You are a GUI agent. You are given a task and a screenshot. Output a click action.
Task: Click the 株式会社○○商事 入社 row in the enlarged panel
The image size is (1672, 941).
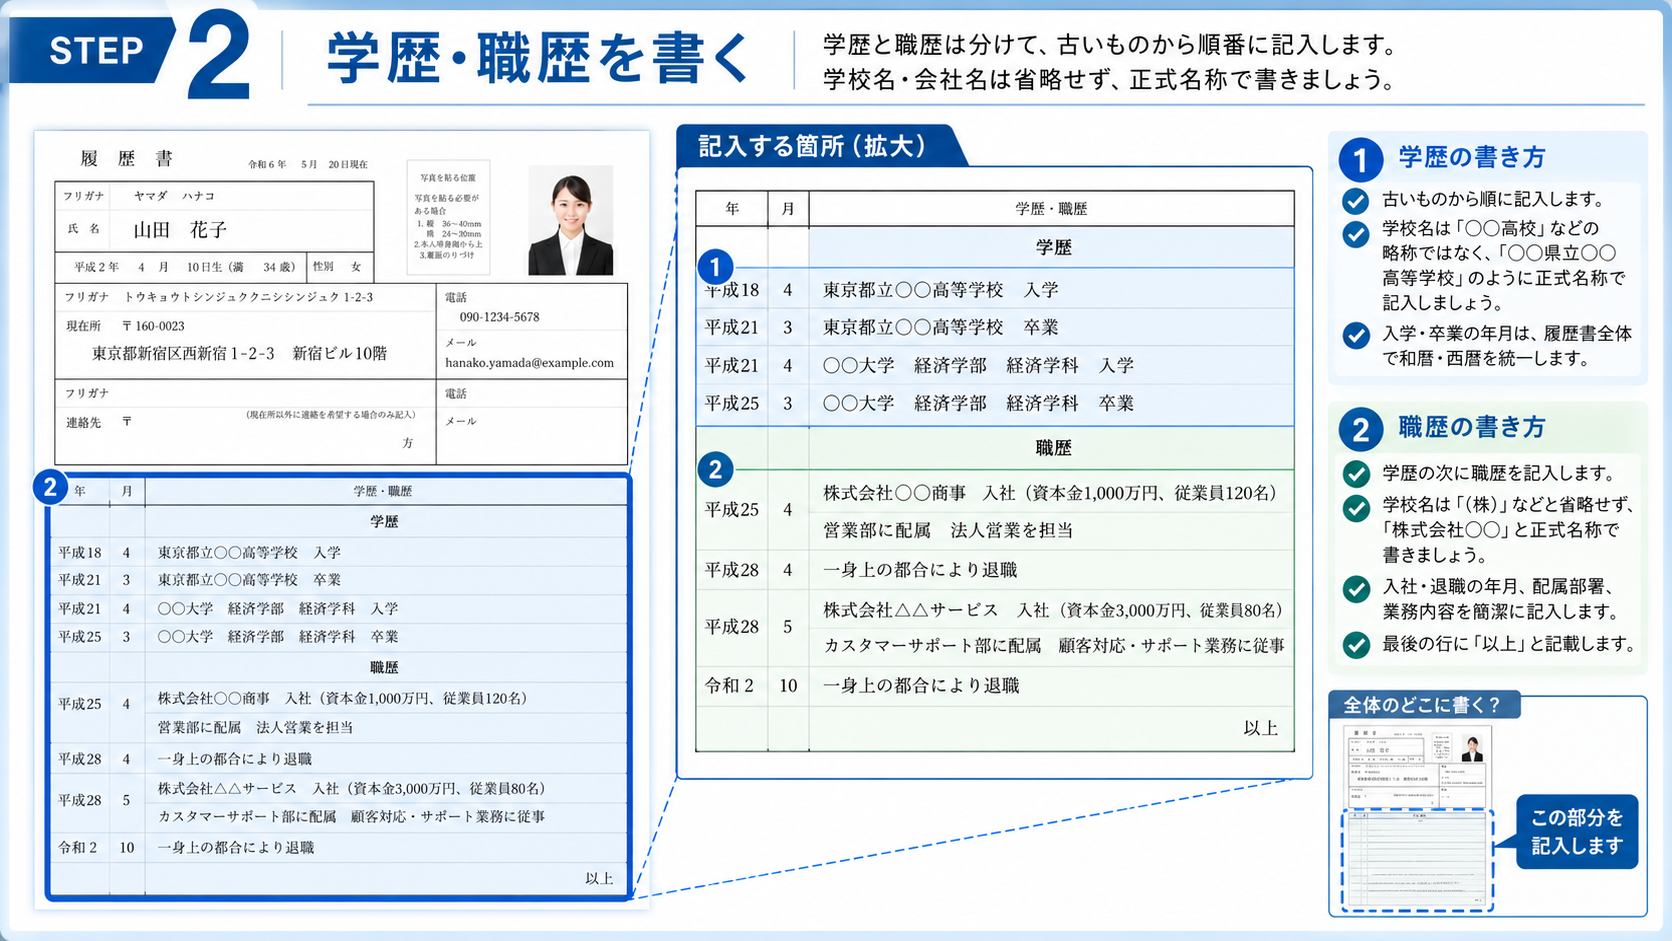[1052, 493]
